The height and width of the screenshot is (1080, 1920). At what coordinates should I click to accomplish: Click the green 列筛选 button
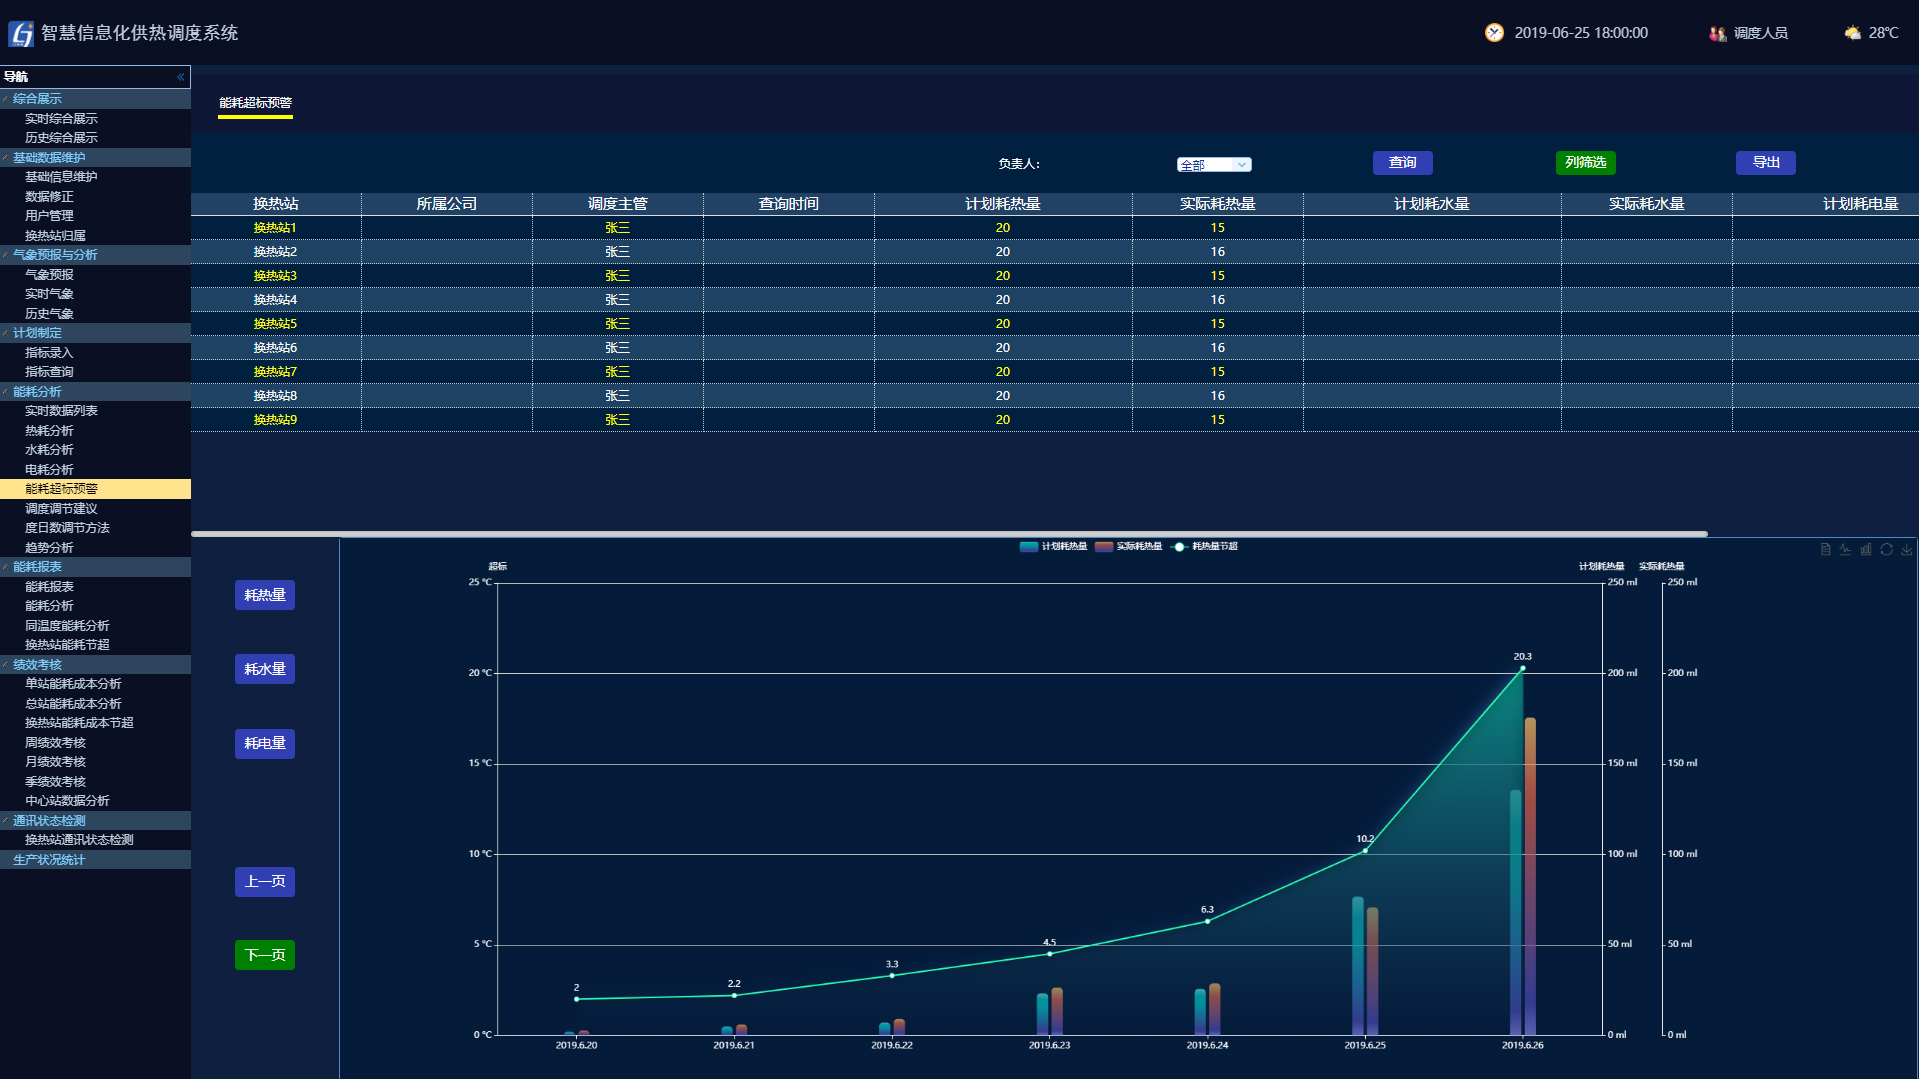(1585, 163)
